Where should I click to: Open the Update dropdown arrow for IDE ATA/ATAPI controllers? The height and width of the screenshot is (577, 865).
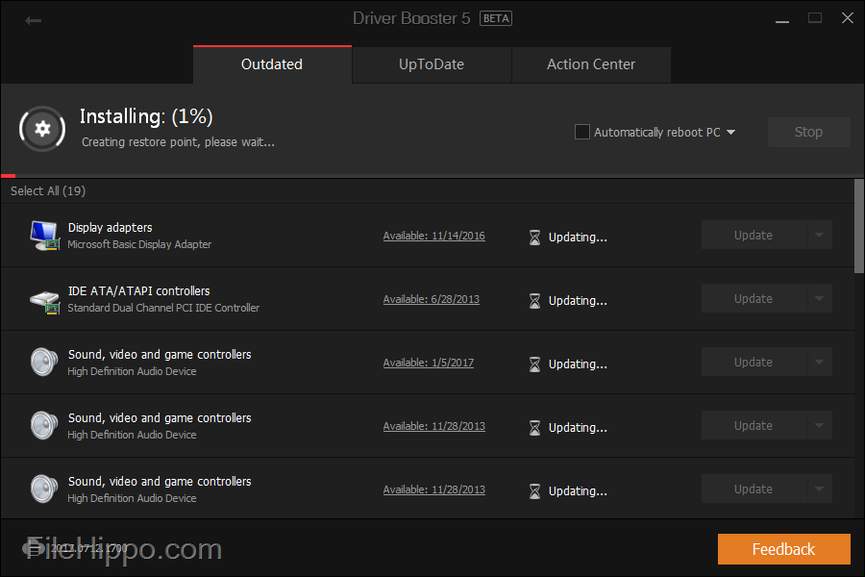819,298
